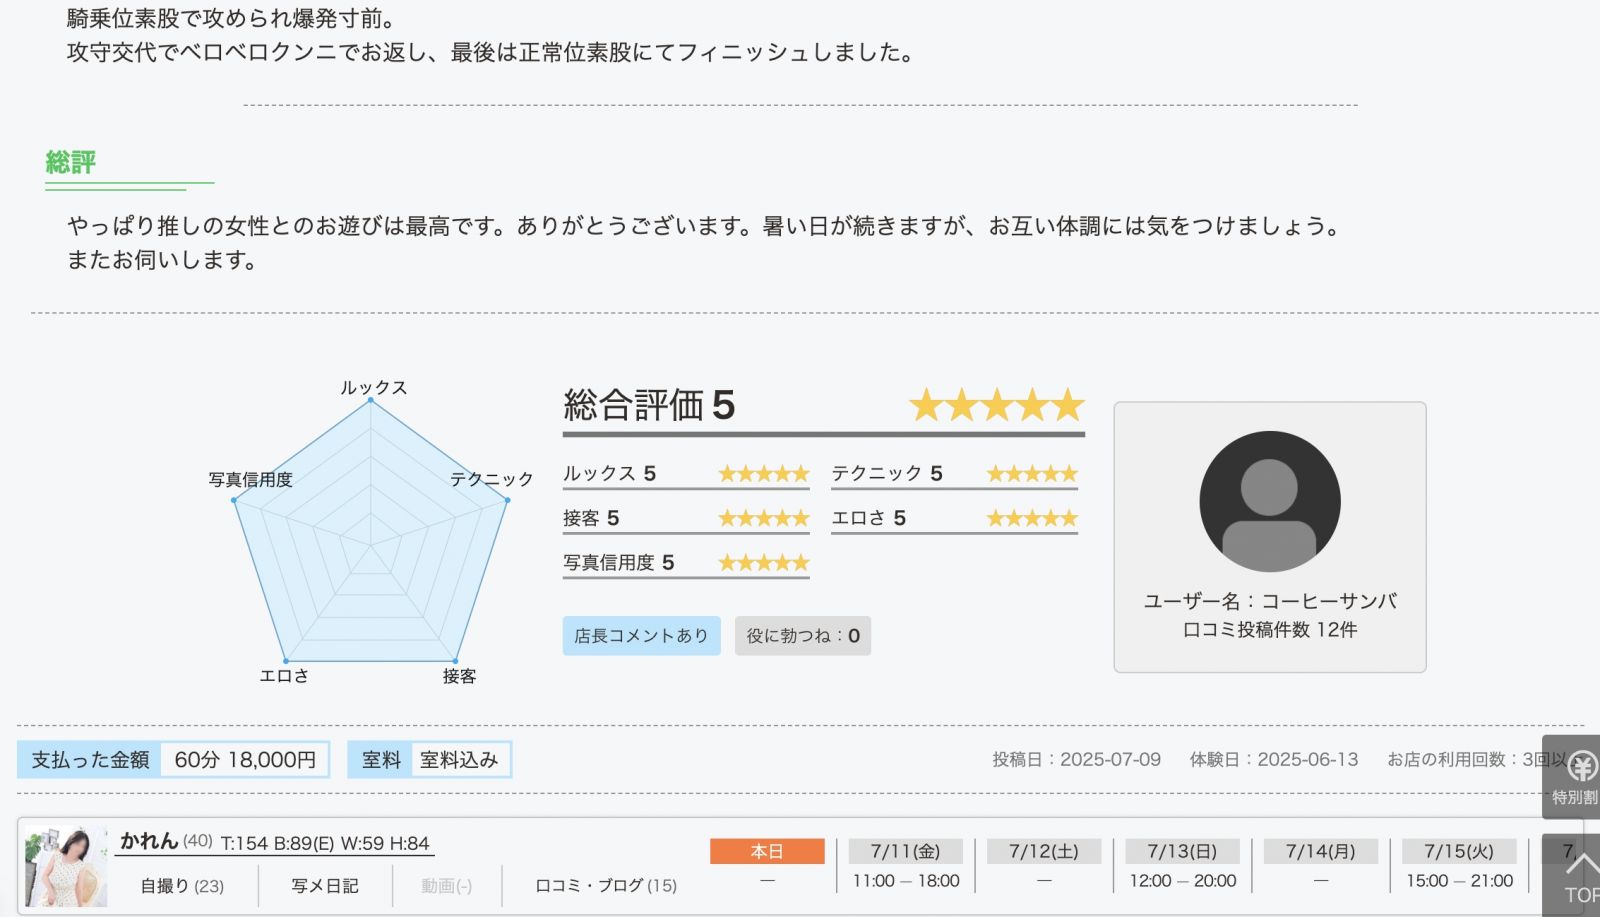1600x917 pixels.
Task: Click the reviewer's profile avatar icon
Action: 1269,501
